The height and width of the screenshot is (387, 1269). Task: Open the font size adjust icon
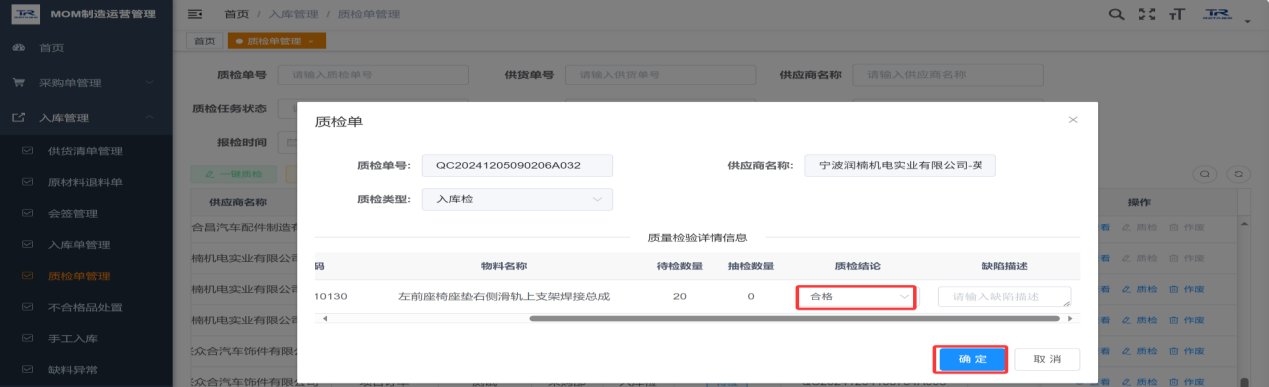pos(1177,14)
